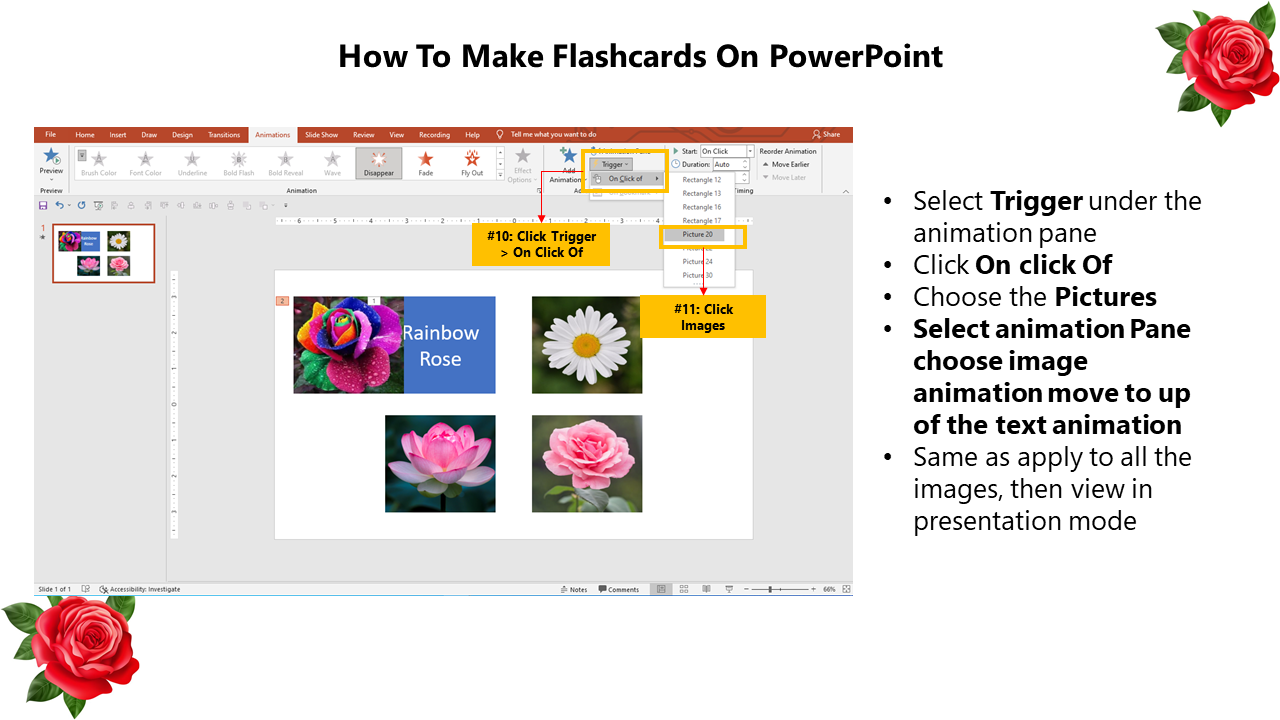Select the Fly Out exit animation
The width and height of the screenshot is (1280, 720).
(472, 164)
